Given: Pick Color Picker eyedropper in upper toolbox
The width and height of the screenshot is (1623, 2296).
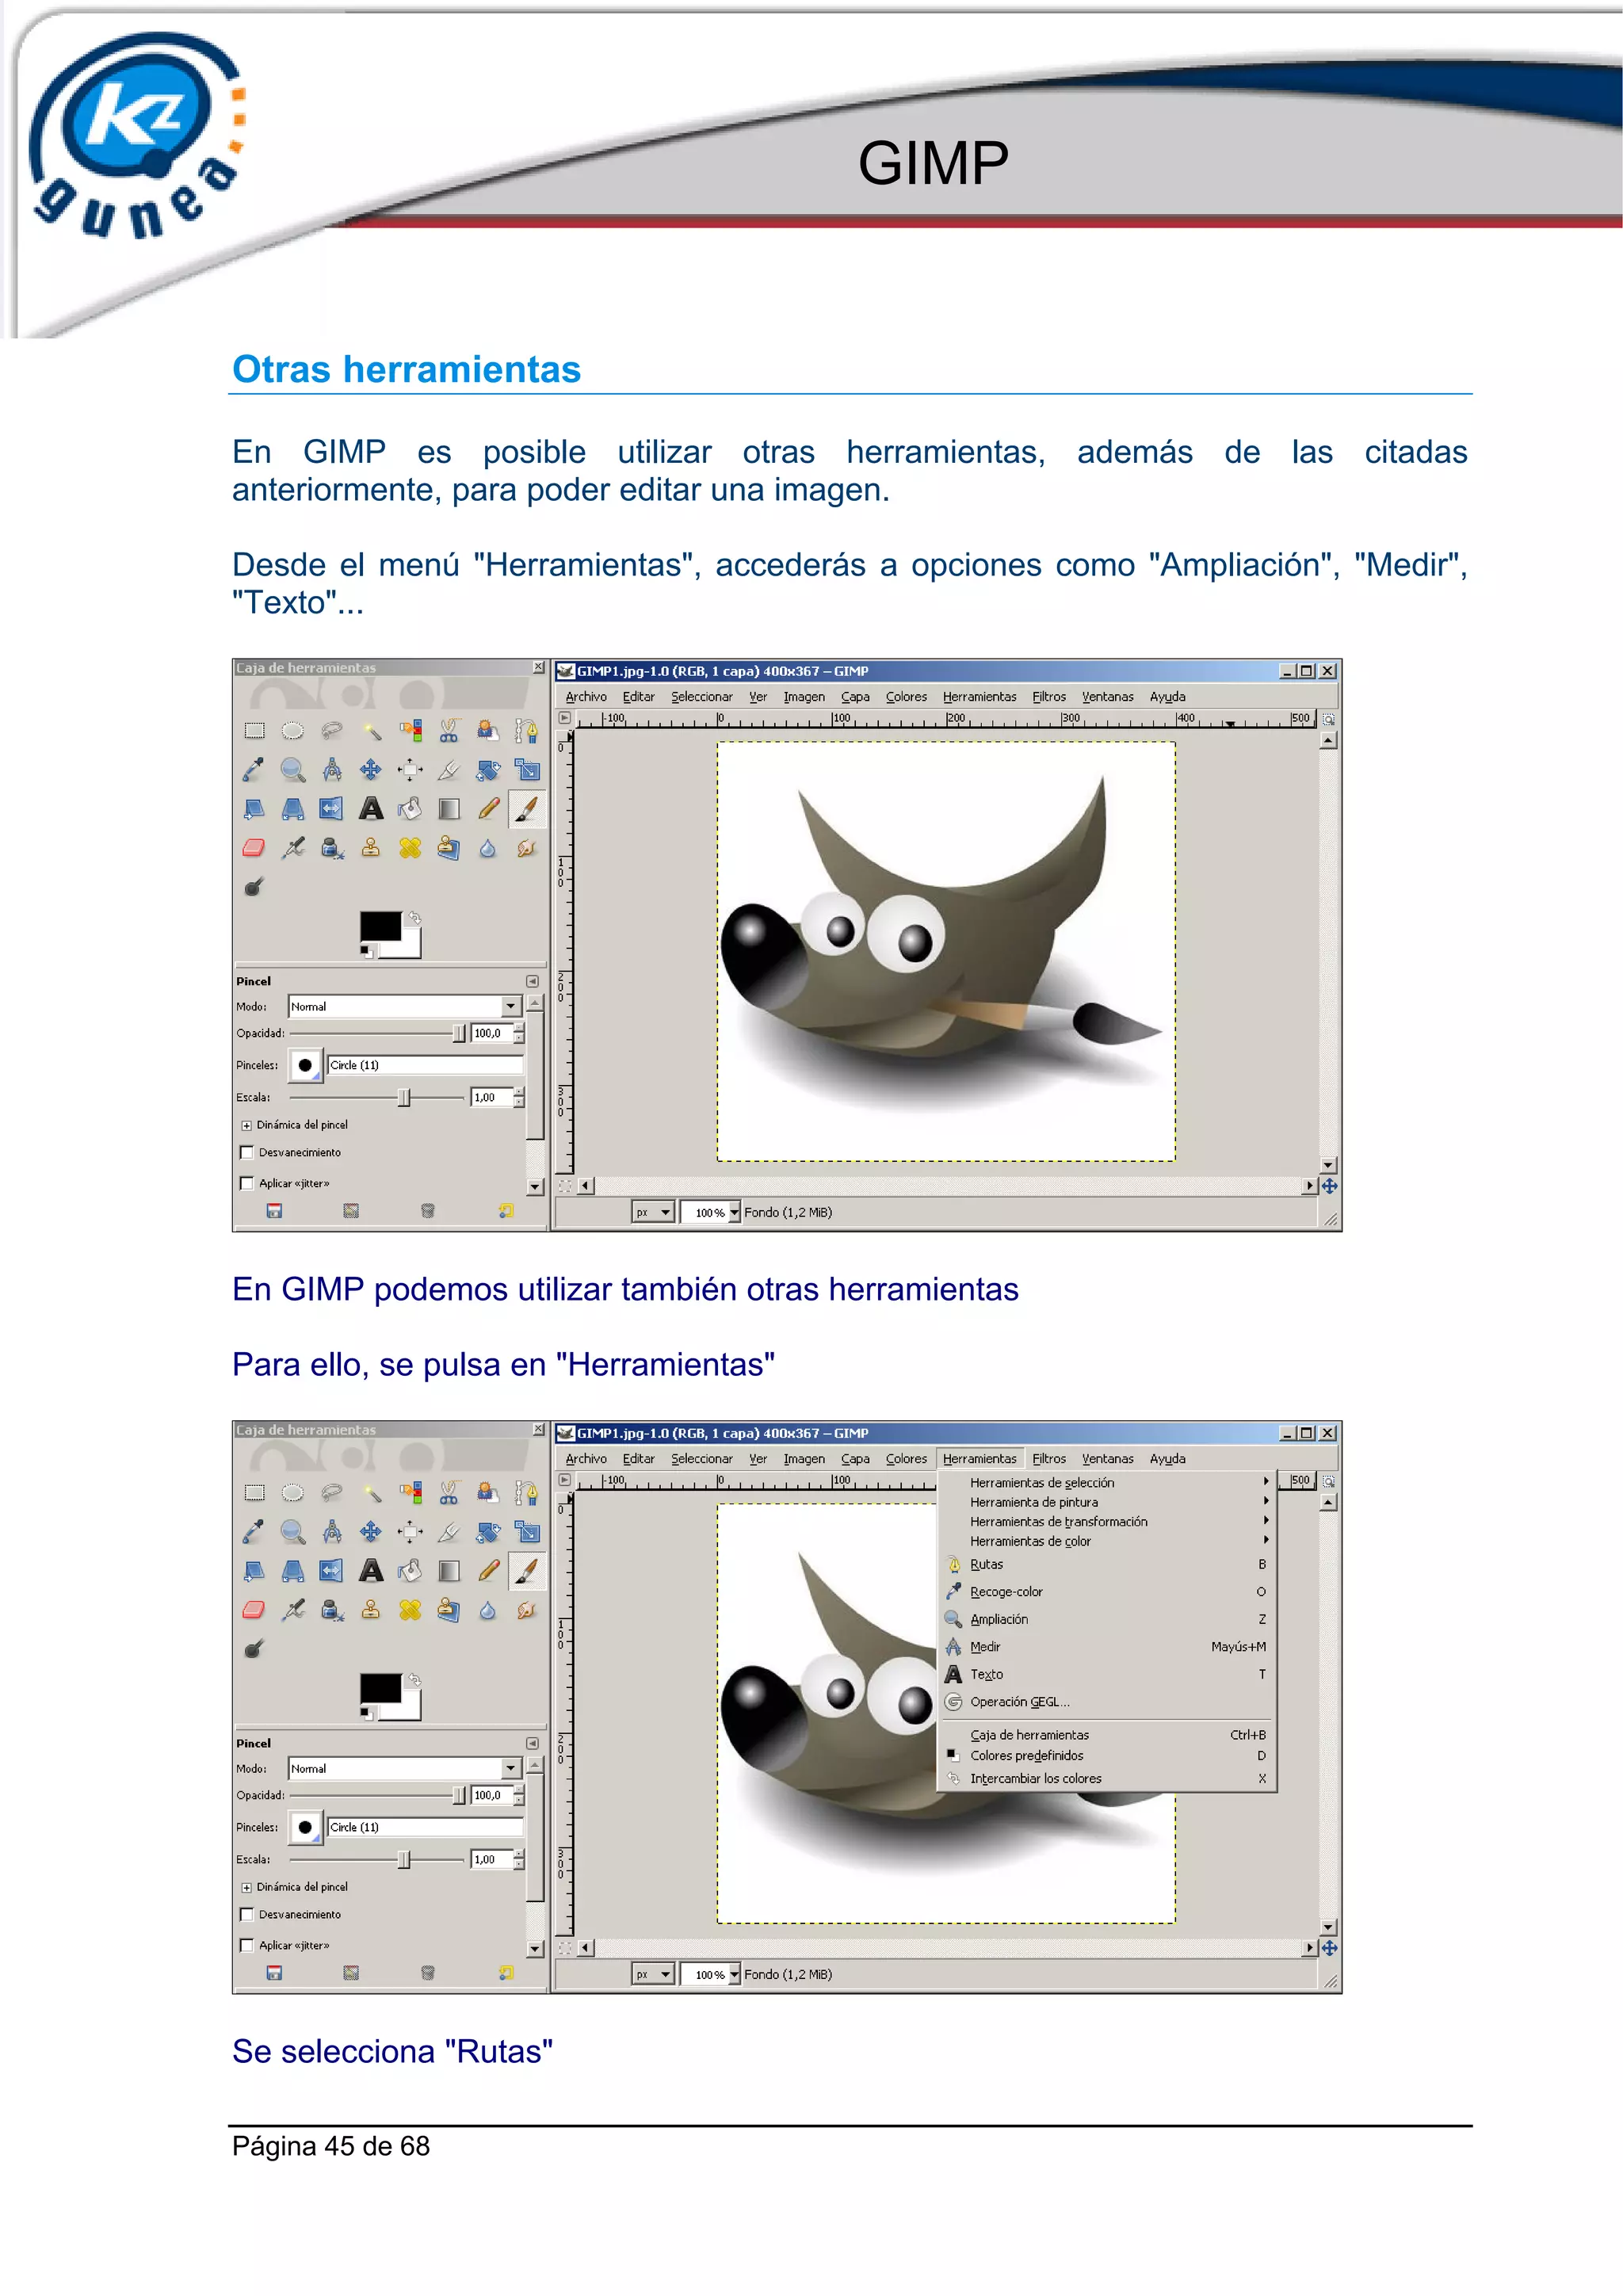Looking at the screenshot, I should (254, 770).
